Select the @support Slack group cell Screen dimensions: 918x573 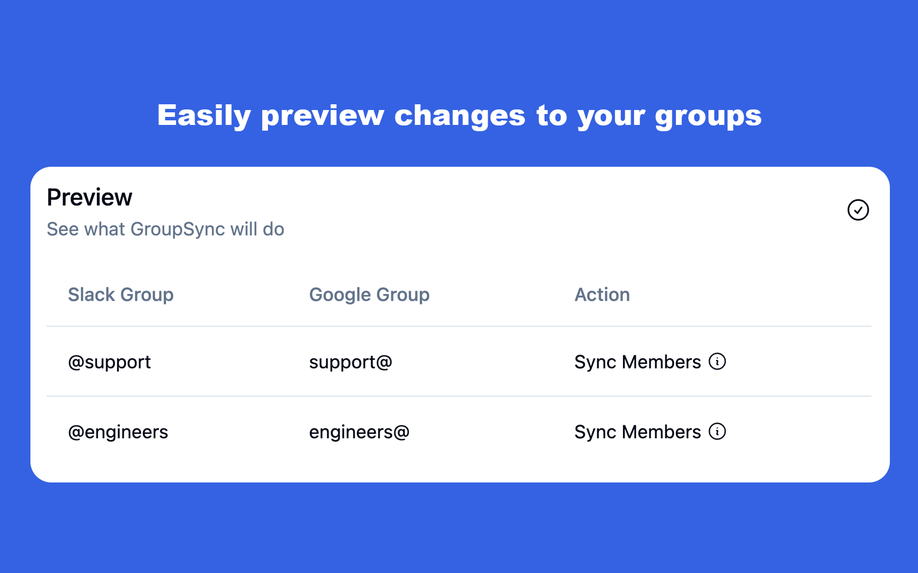coord(109,362)
